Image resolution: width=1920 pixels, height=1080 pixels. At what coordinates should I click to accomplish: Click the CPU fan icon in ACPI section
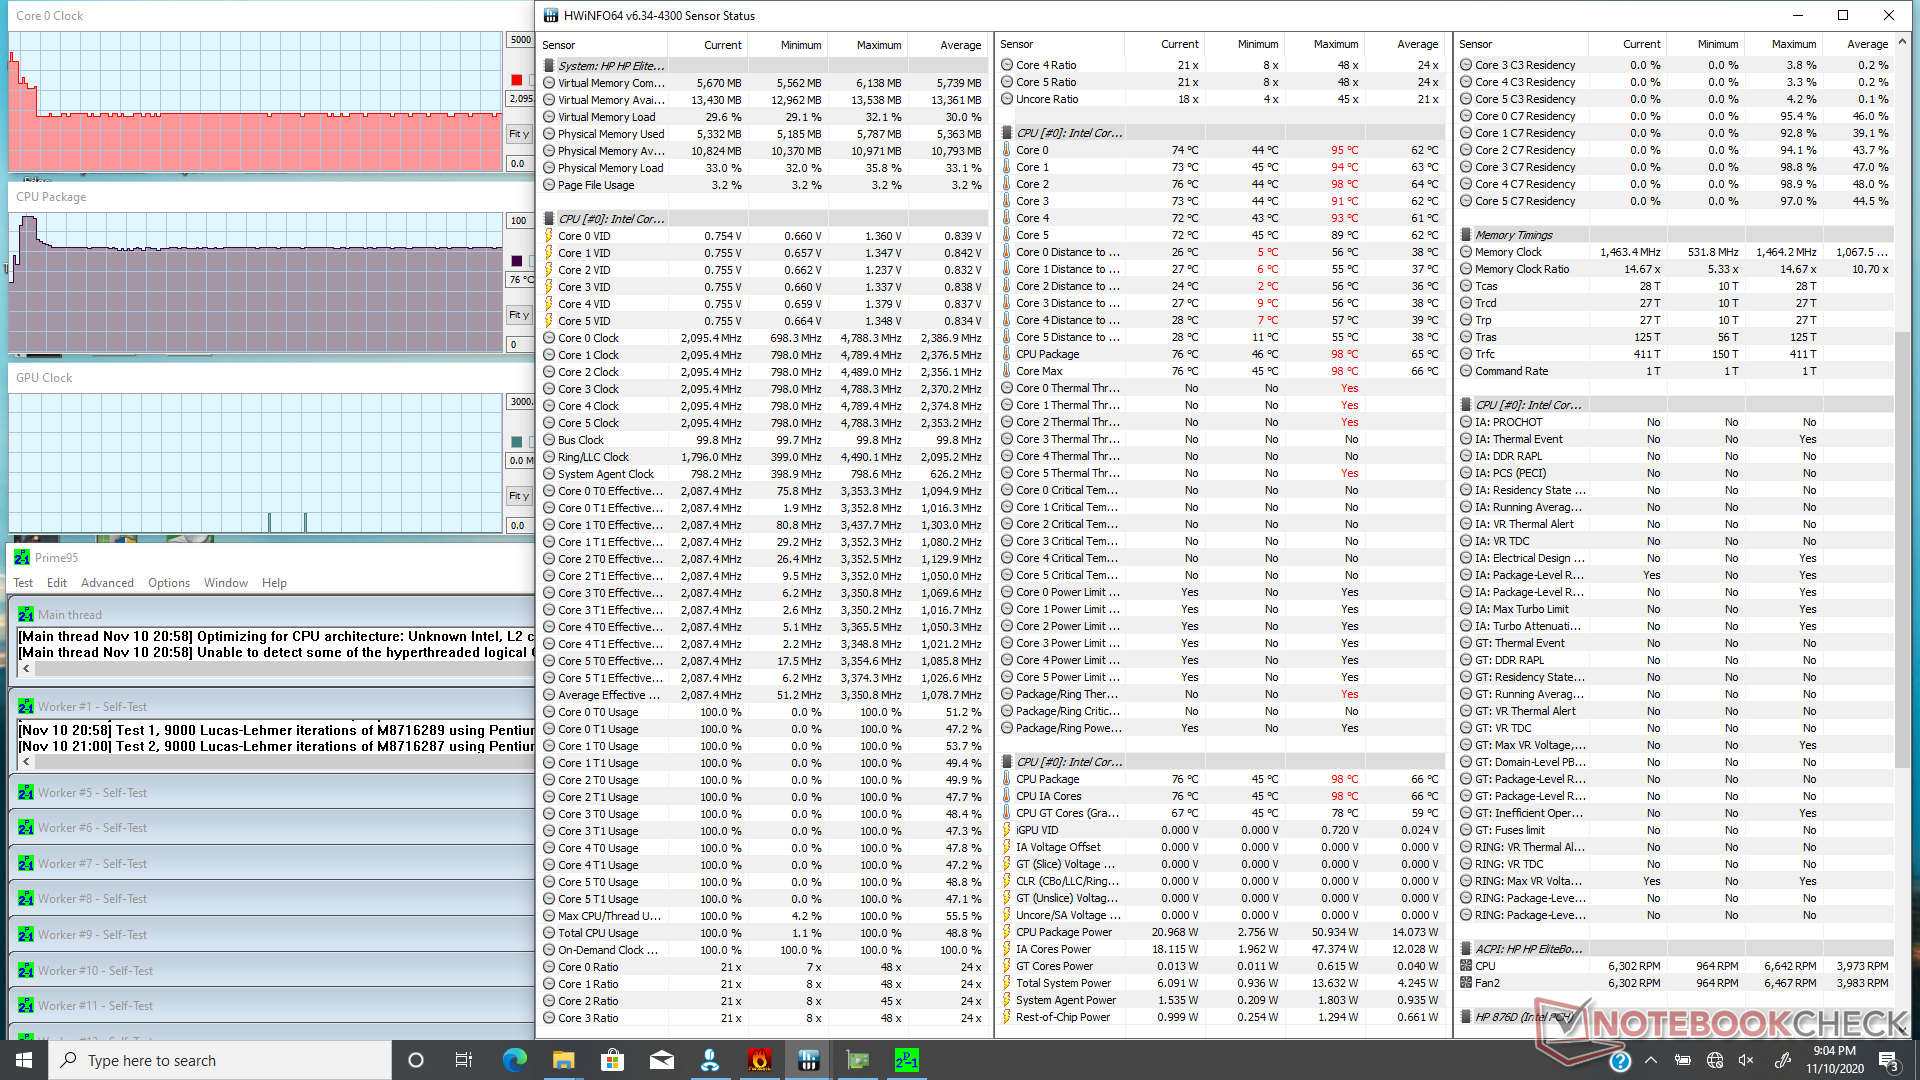[x=1466, y=966]
